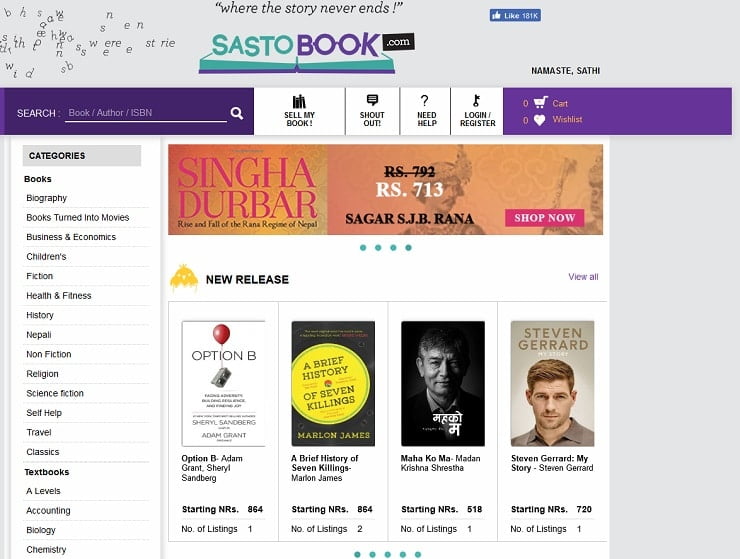Open Steven Gerrard My Story cover
The height and width of the screenshot is (559, 740).
pos(553,384)
